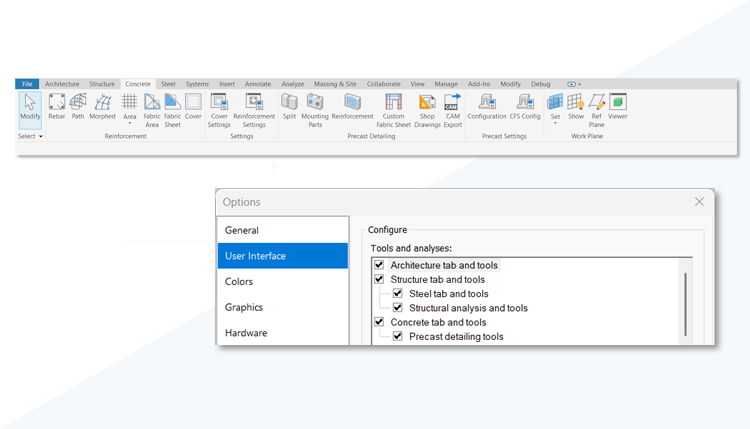Switch to the View tab
The width and height of the screenshot is (750, 429).
click(x=418, y=84)
